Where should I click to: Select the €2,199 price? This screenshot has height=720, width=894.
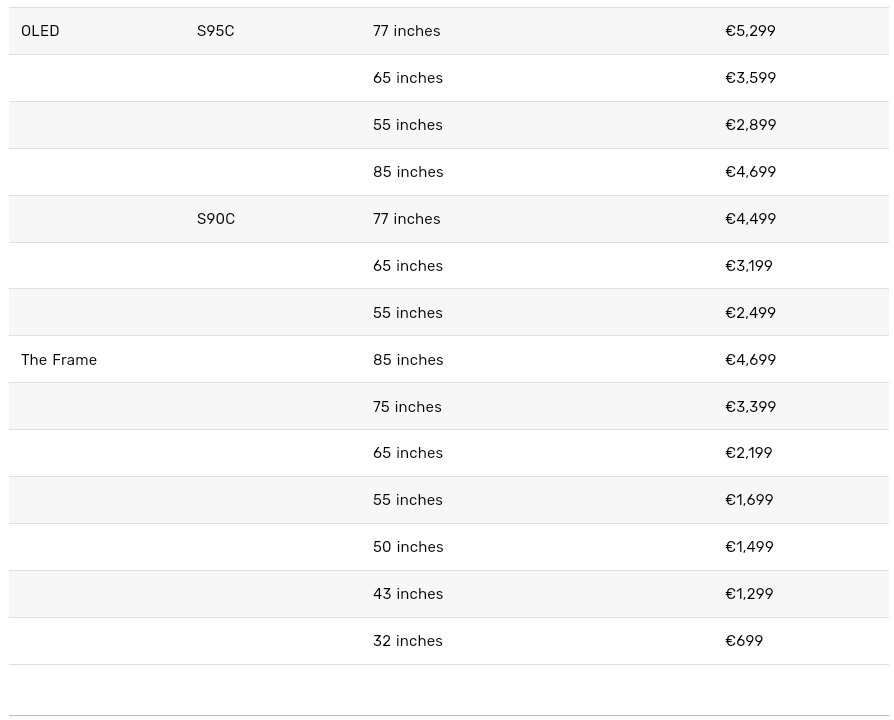[748, 453]
